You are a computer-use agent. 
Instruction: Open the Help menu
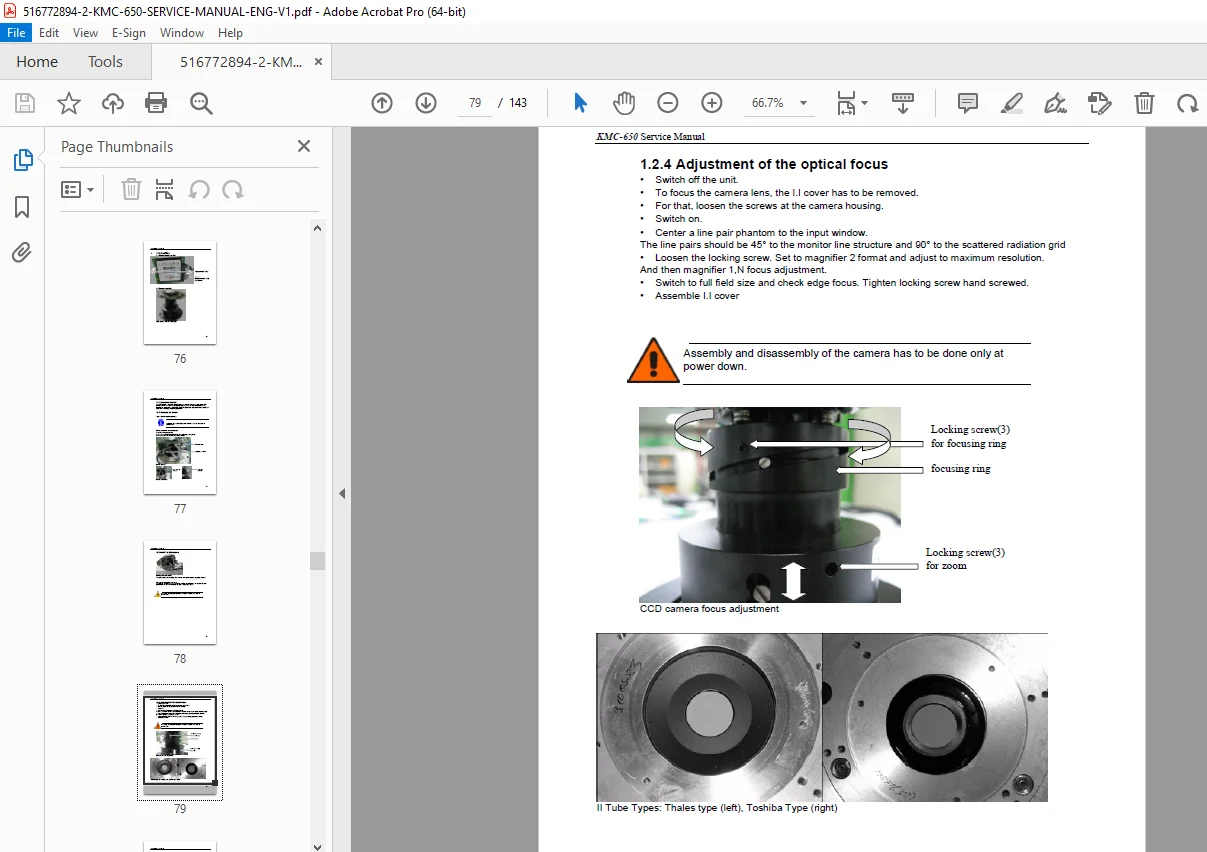pos(231,32)
